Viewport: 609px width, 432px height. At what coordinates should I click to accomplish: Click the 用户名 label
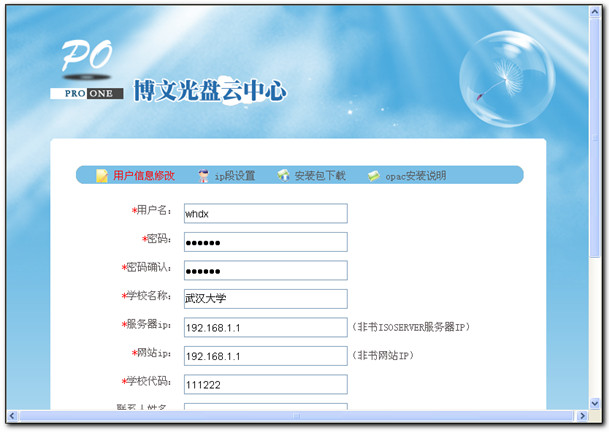click(151, 210)
